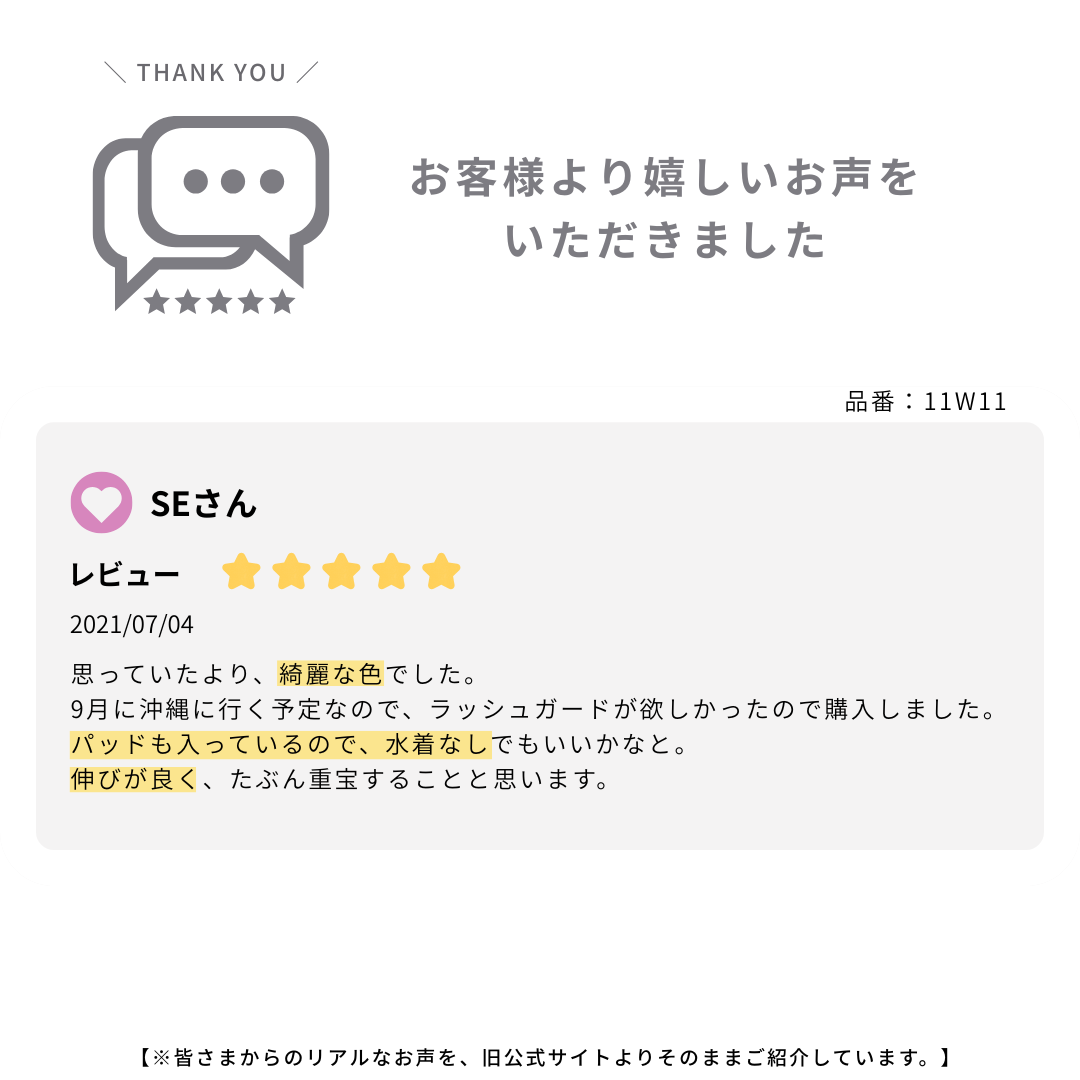Click product number 品番：11W11

[x=926, y=402]
